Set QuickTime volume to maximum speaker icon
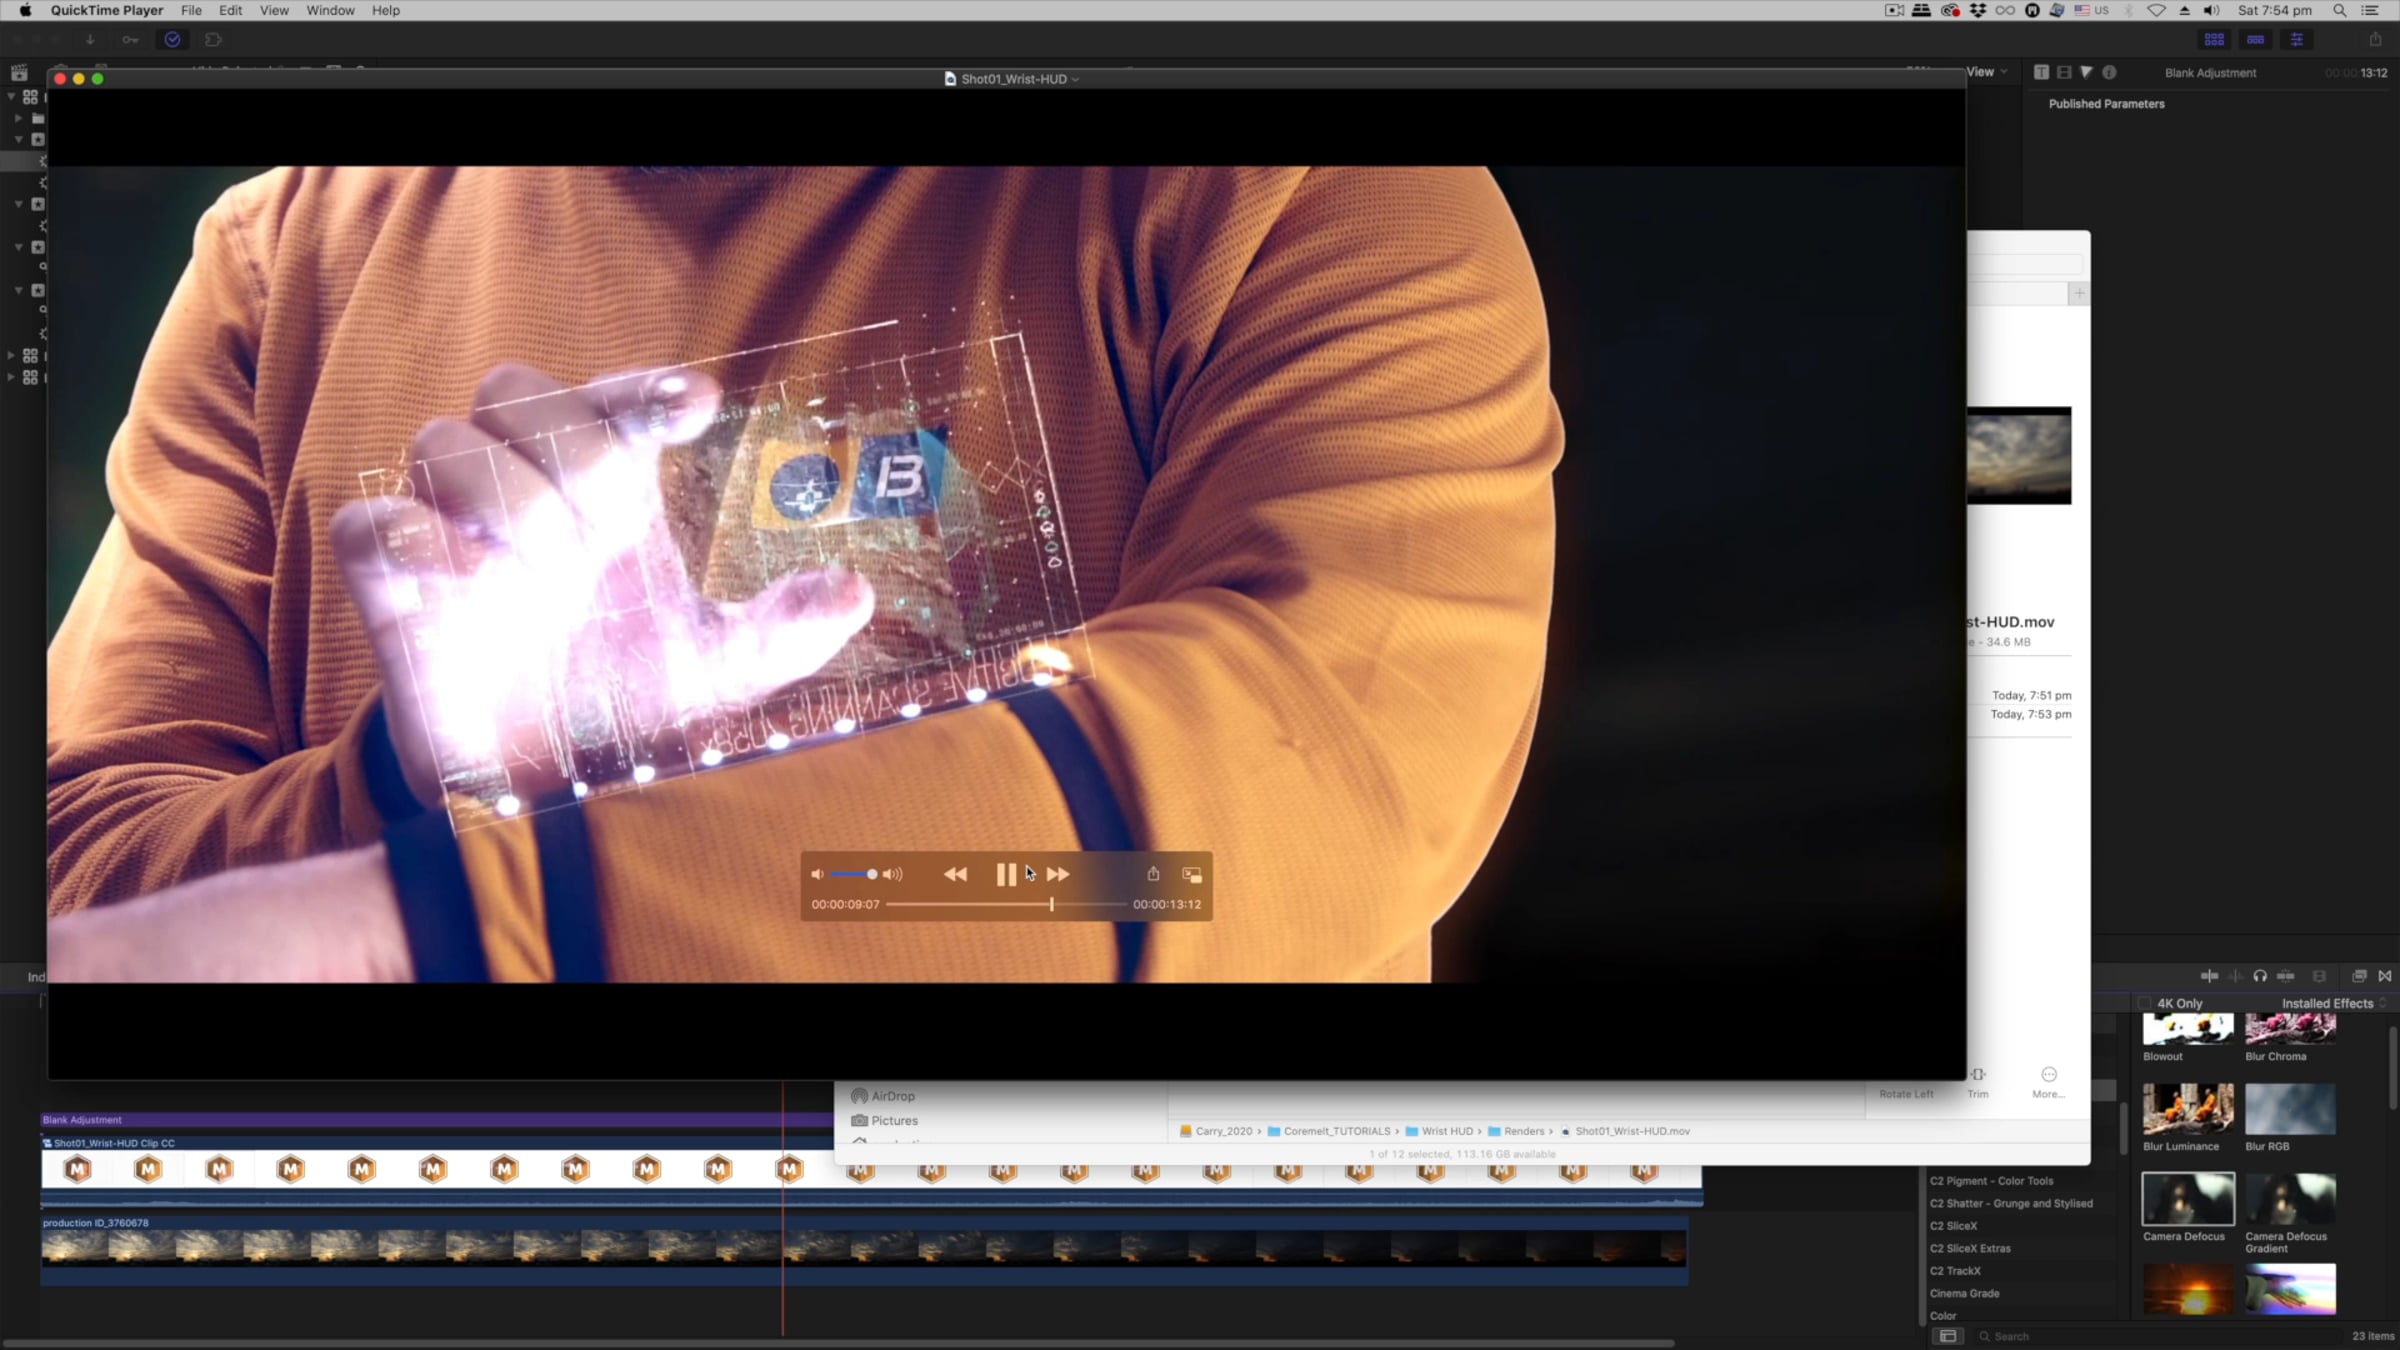Image resolution: width=2400 pixels, height=1350 pixels. 893,875
